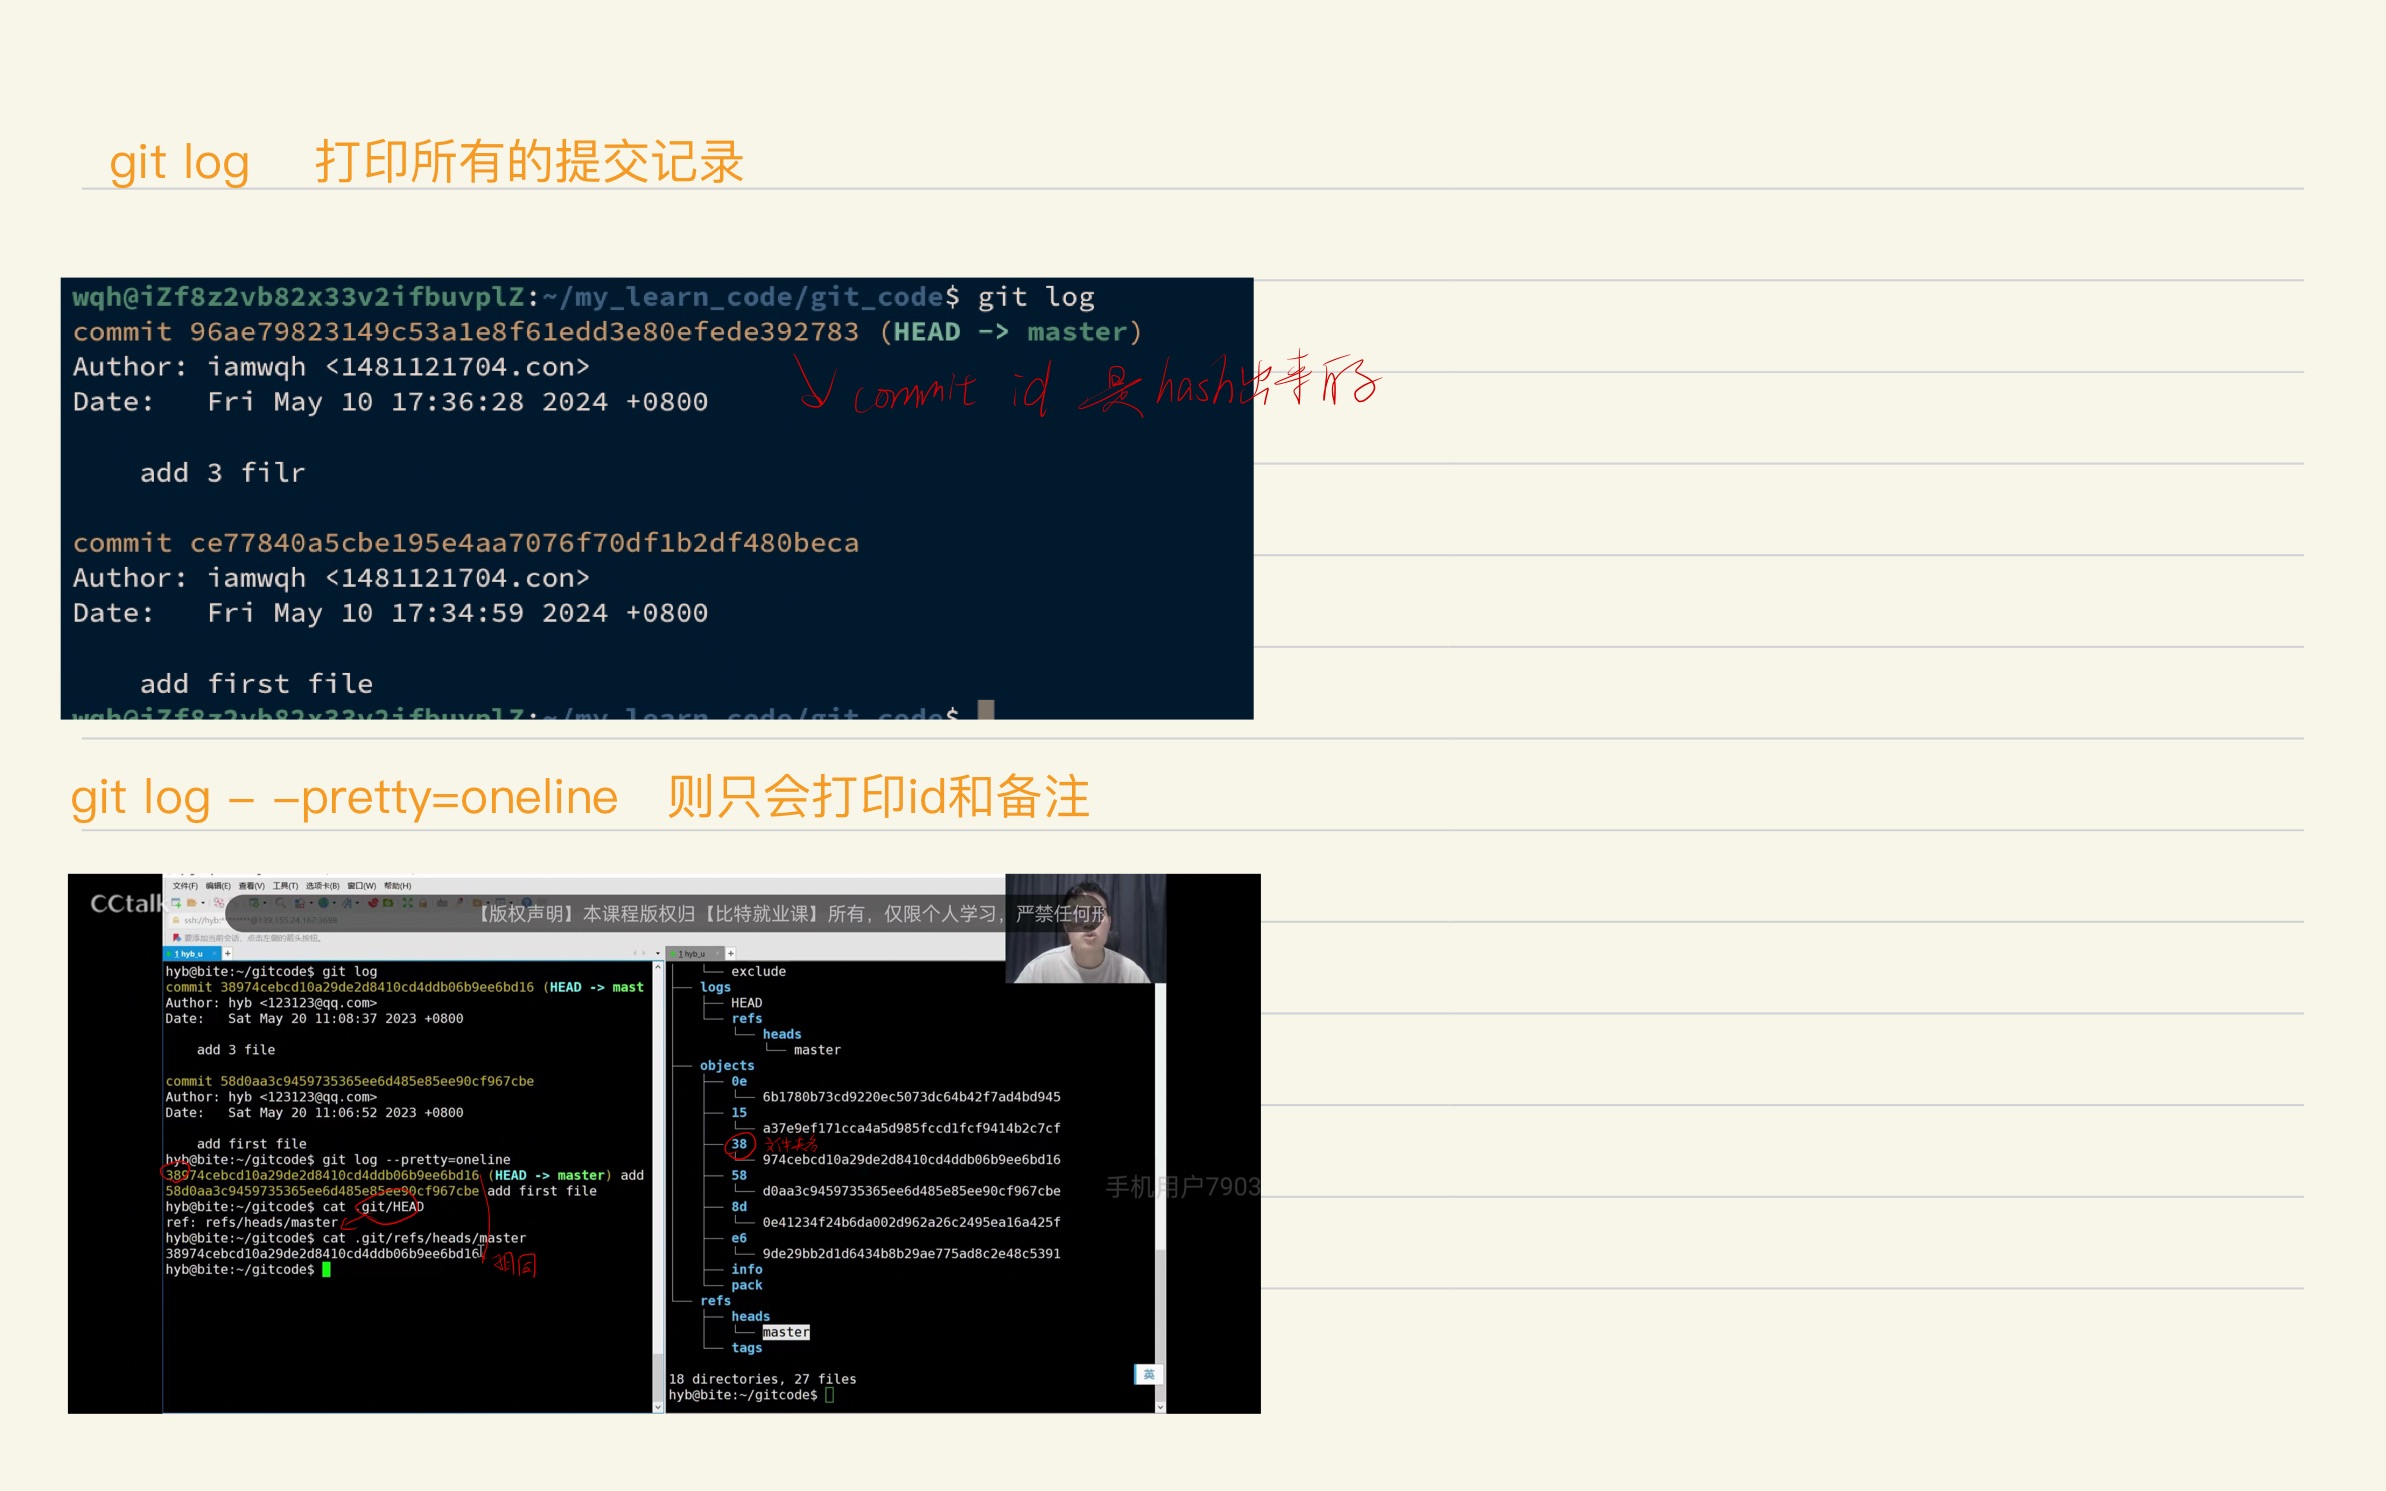Click the top git log terminal image
This screenshot has height=1491, width=2386.
[656, 498]
